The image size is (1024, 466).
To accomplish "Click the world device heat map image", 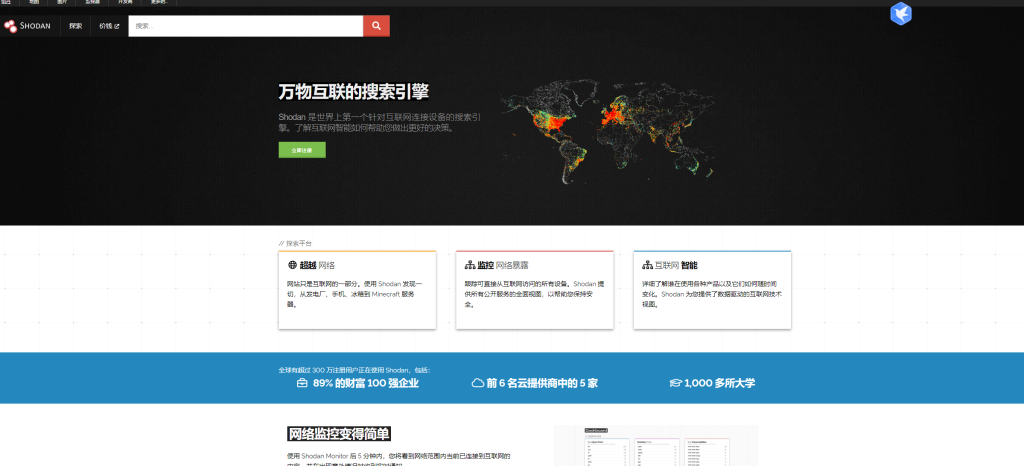I will (x=607, y=131).
